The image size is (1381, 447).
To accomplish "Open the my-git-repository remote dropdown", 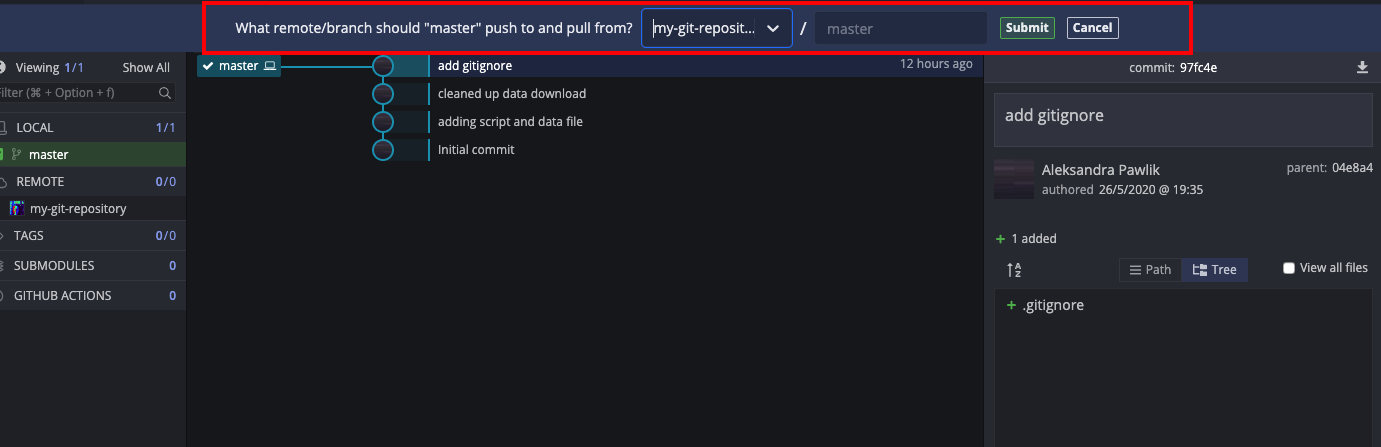I will 717,28.
